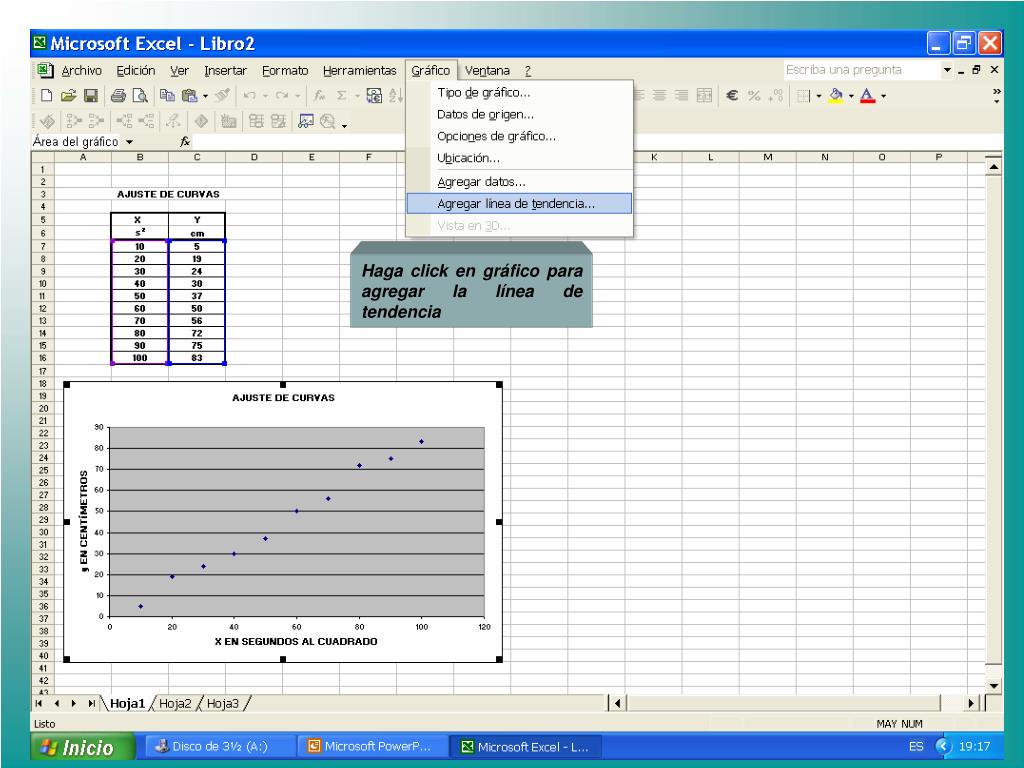Click the Inicio start button
The height and width of the screenshot is (768, 1024).
tap(83, 747)
